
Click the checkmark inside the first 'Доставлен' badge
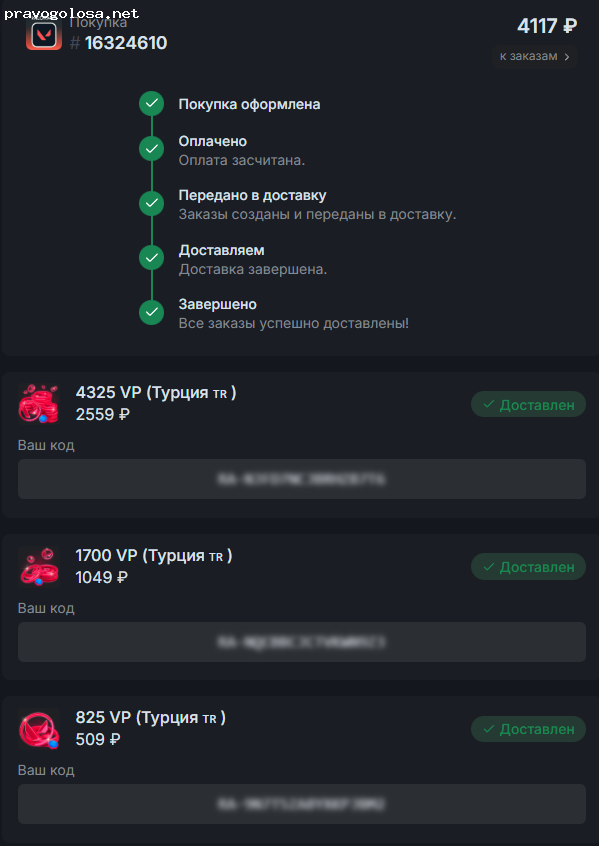[x=489, y=404]
